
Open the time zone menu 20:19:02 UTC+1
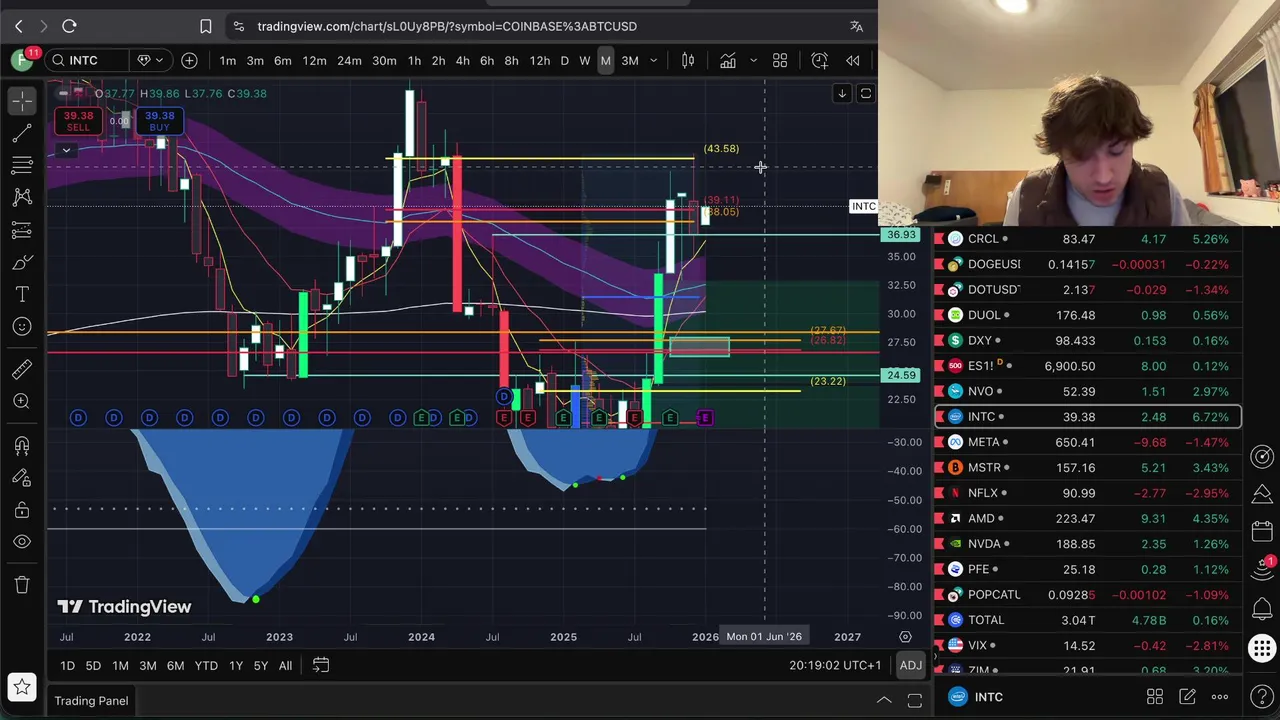[835, 666]
